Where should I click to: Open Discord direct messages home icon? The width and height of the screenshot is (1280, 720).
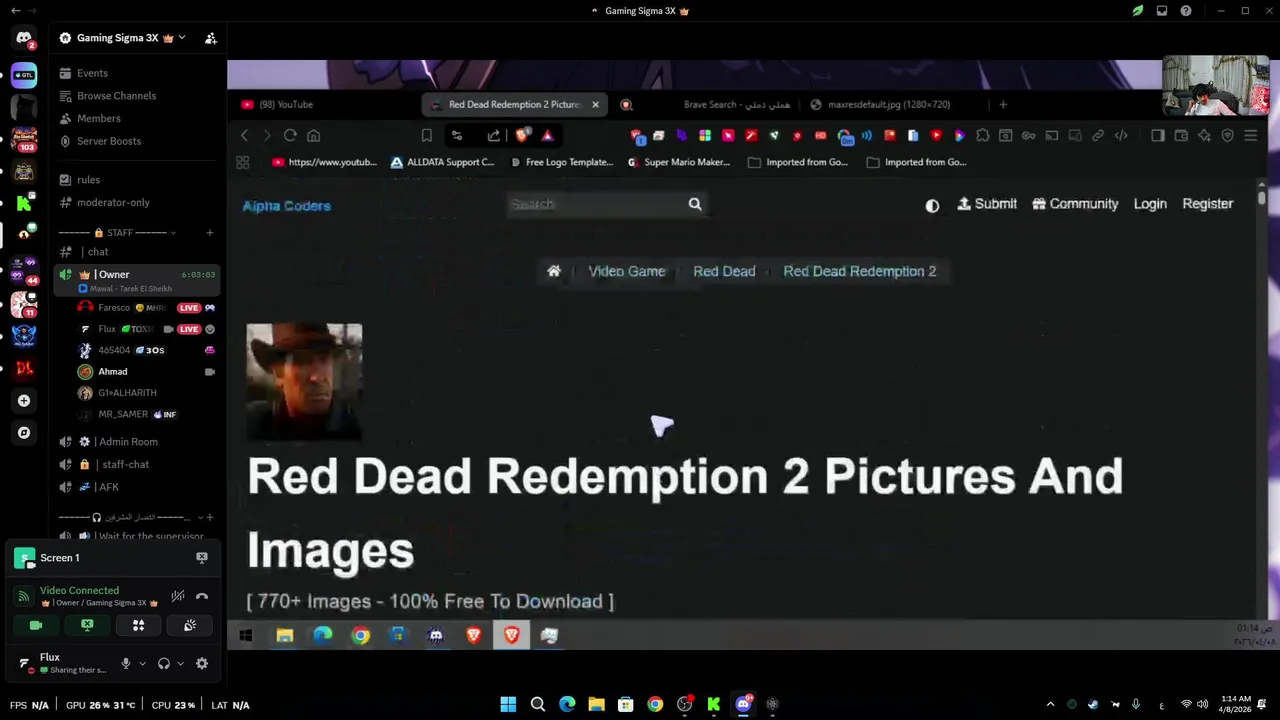pyautogui.click(x=24, y=38)
